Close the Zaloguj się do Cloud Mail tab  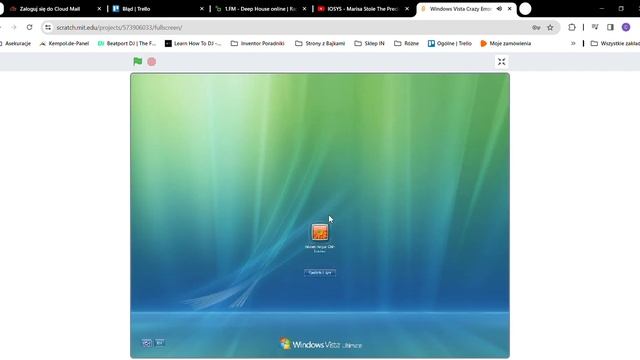pos(99,9)
